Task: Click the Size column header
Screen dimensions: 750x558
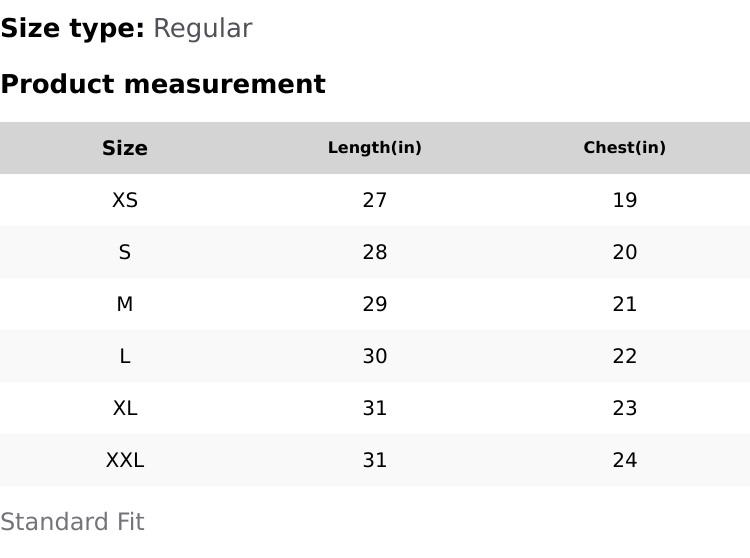Action: coord(125,148)
